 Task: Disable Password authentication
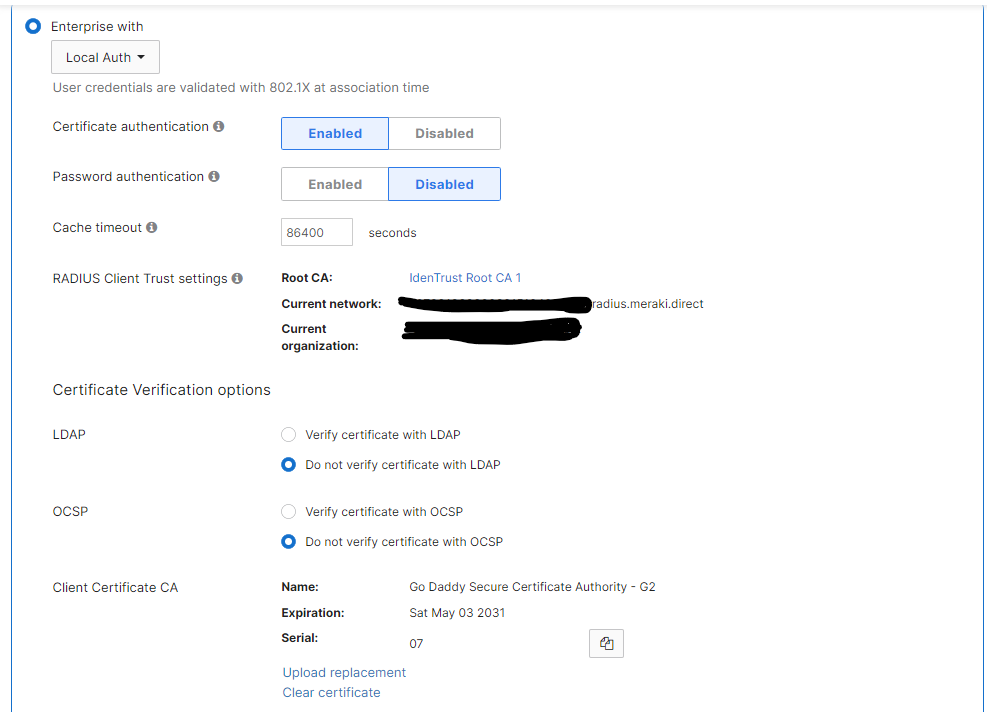pyautogui.click(x=444, y=185)
